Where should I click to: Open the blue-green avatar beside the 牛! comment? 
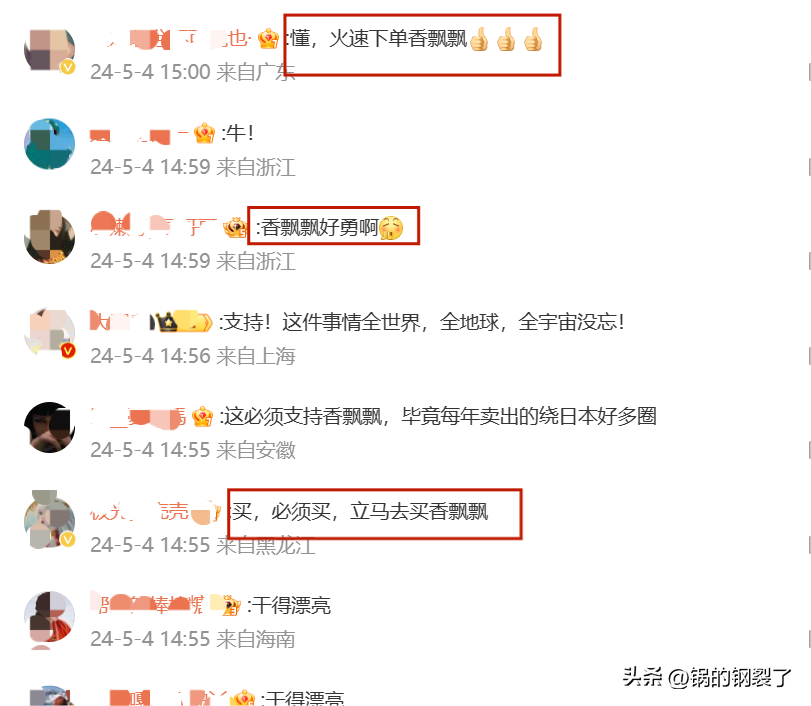point(50,144)
